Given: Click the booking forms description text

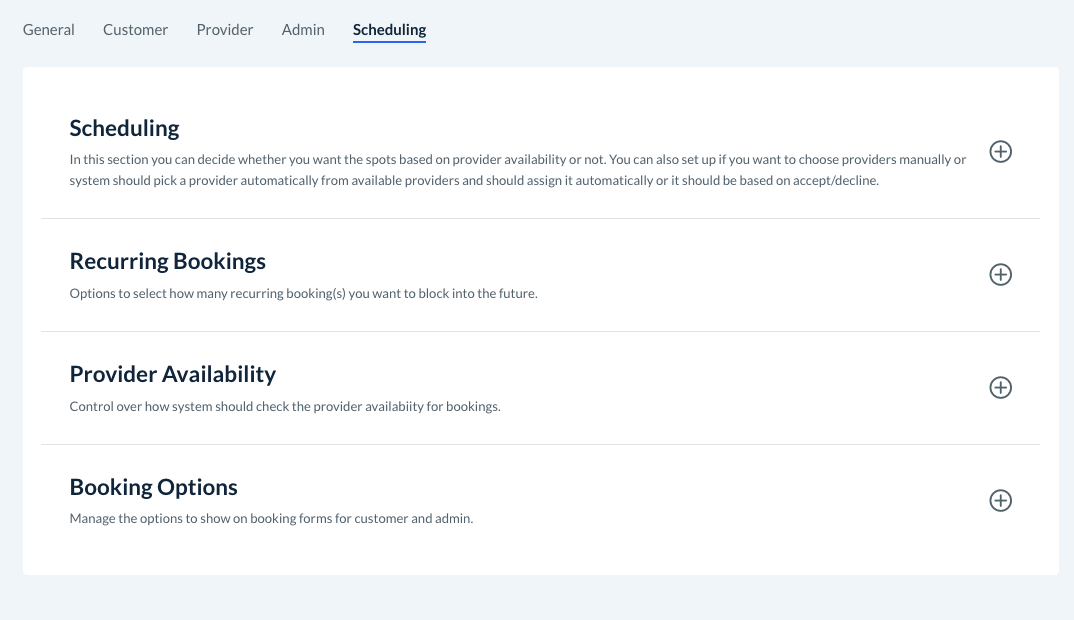Looking at the screenshot, I should (x=270, y=520).
